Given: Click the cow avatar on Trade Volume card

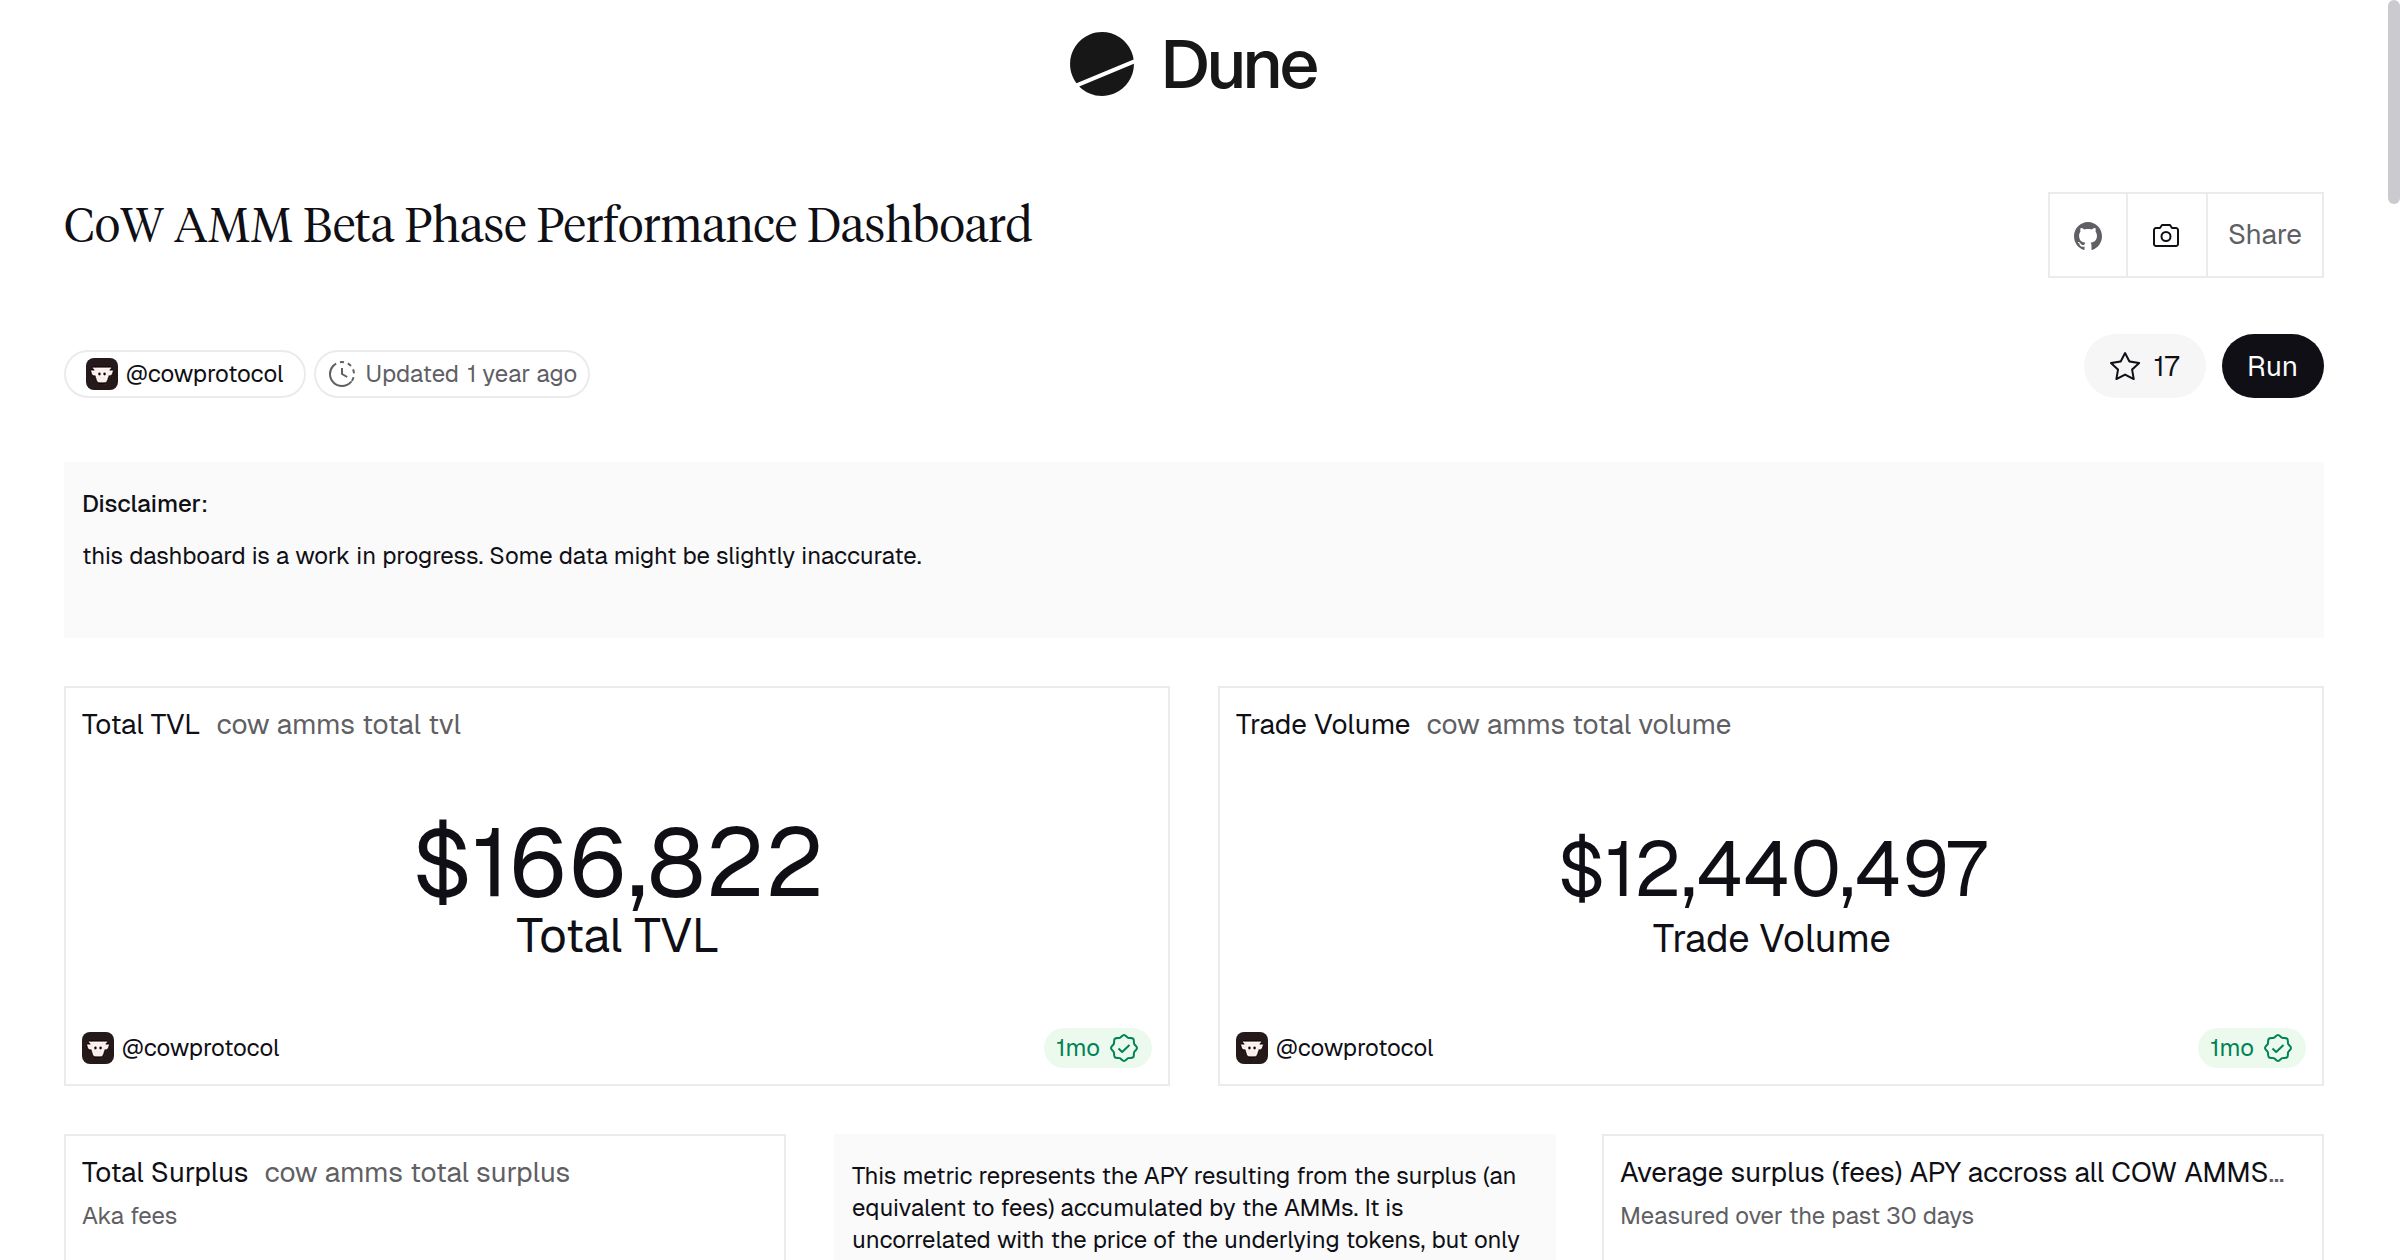Looking at the screenshot, I should pyautogui.click(x=1251, y=1047).
